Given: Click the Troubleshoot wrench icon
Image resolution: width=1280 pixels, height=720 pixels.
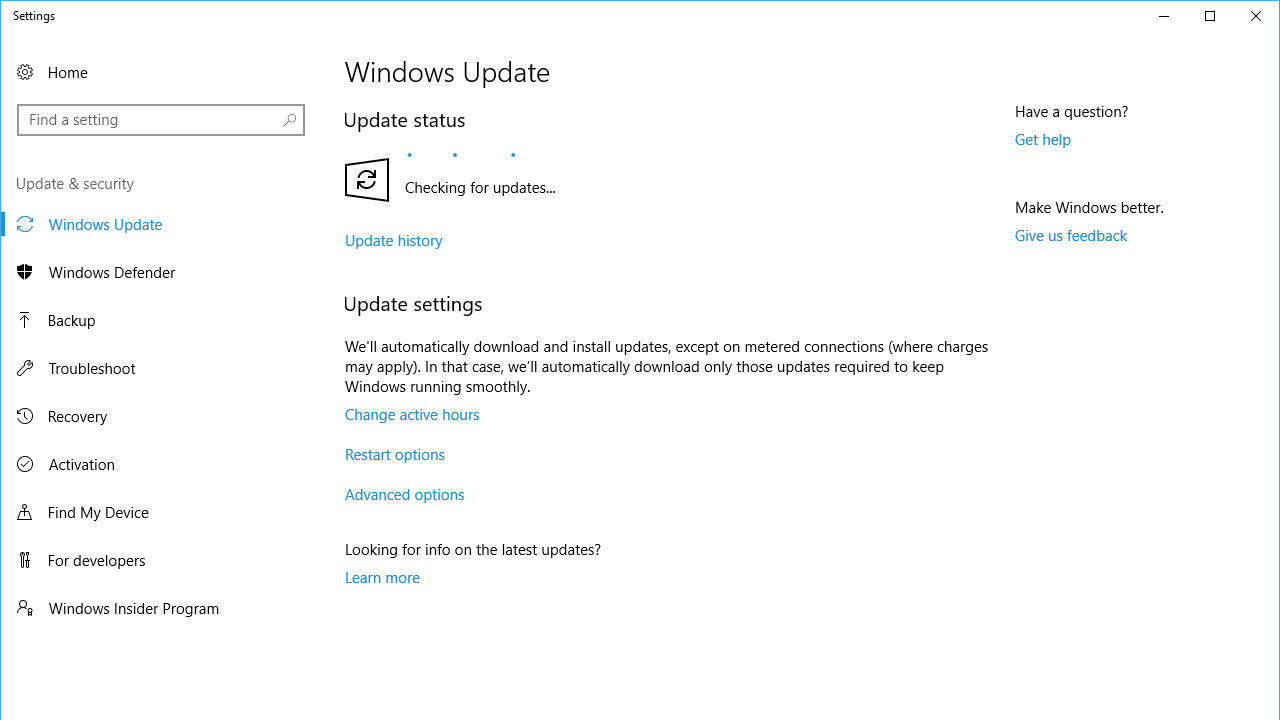Looking at the screenshot, I should (x=25, y=368).
